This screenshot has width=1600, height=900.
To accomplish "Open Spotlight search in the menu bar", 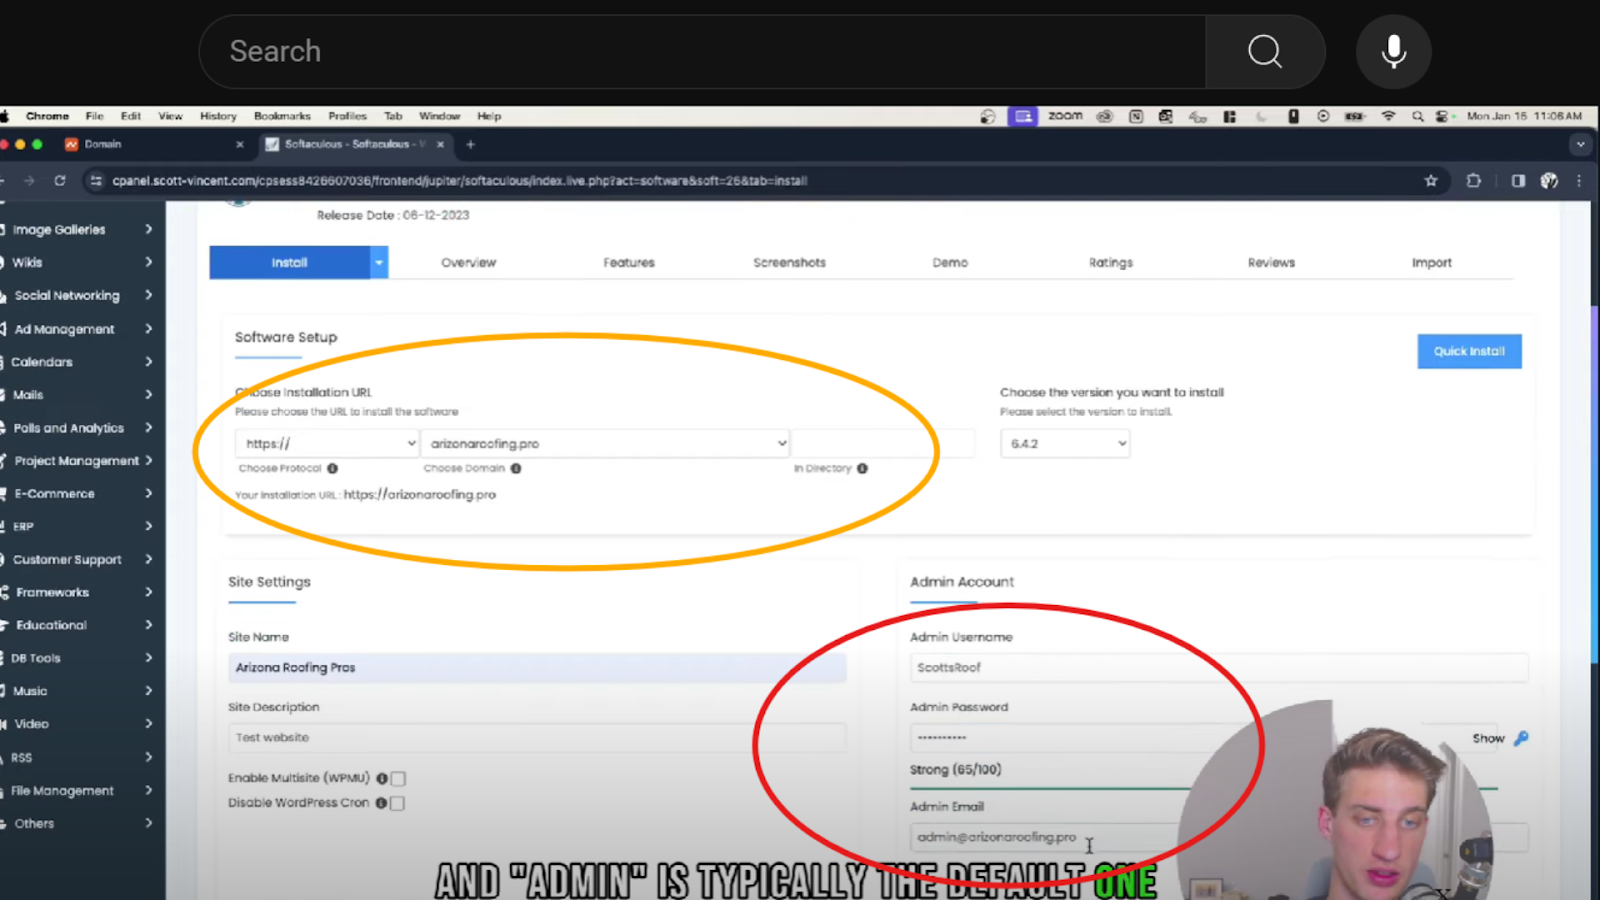I will 1417,116.
